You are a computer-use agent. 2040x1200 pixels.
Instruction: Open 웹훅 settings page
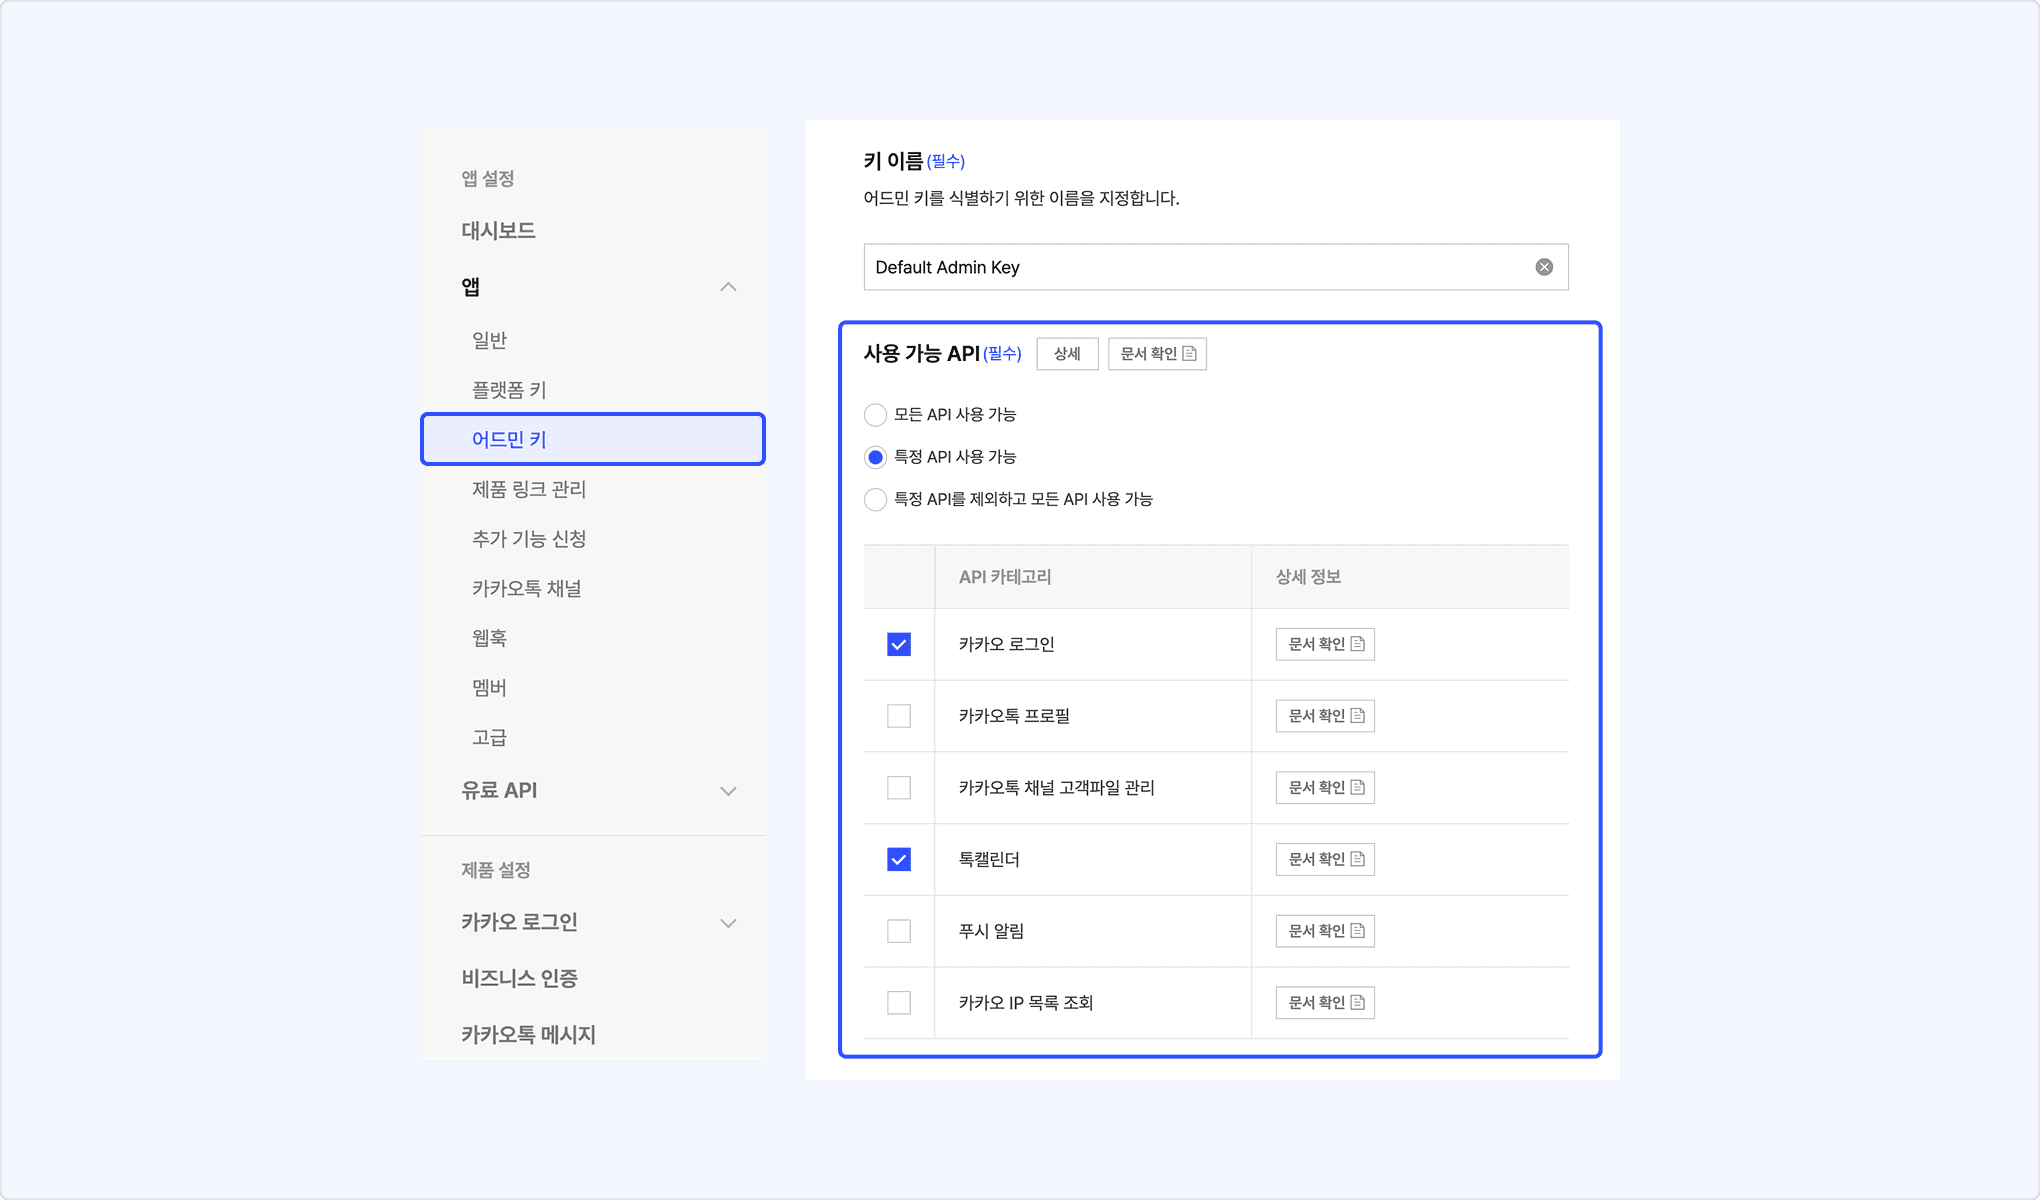489,638
